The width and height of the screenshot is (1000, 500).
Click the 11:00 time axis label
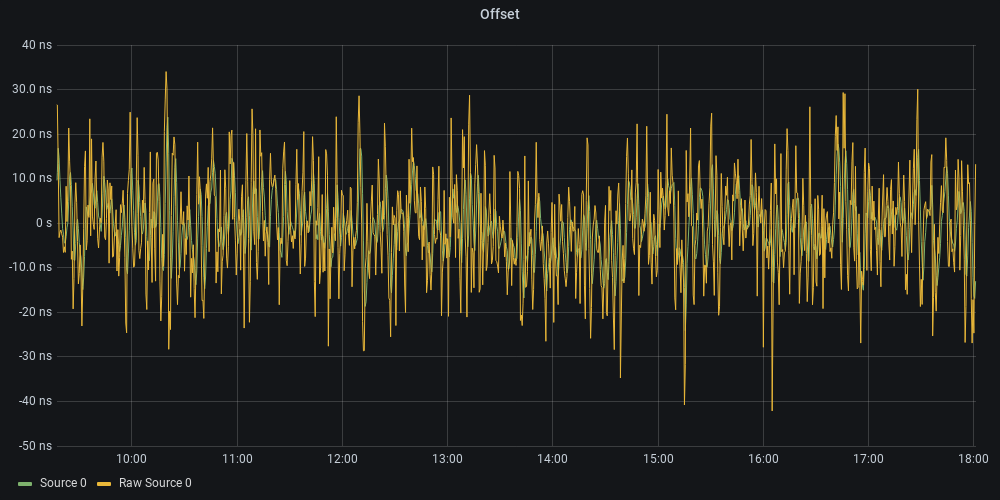pos(237,459)
